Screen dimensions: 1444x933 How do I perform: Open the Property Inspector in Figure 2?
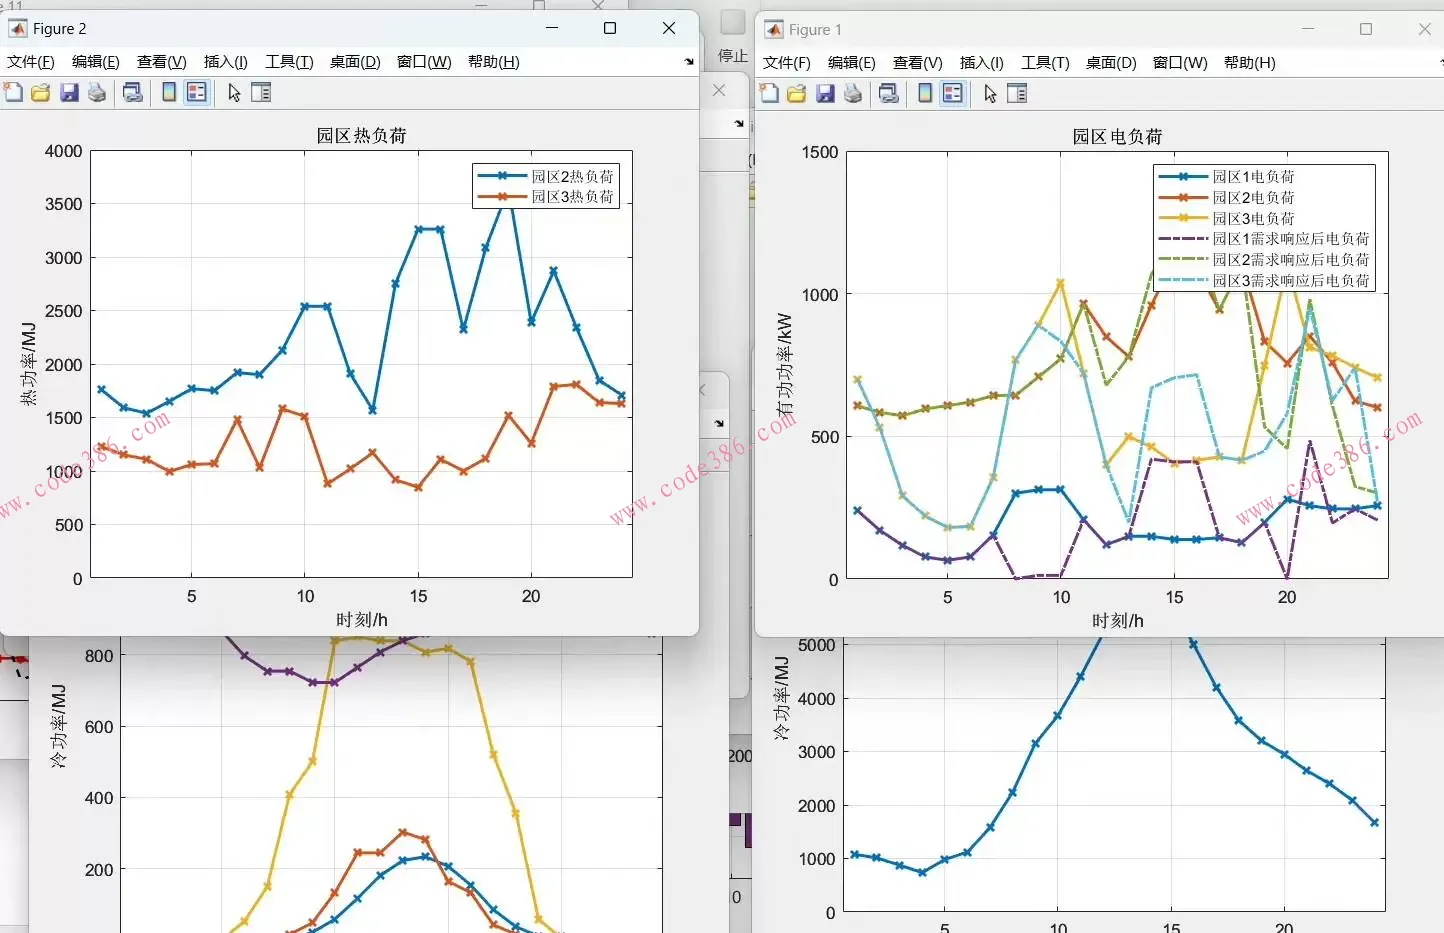pyautogui.click(x=261, y=93)
